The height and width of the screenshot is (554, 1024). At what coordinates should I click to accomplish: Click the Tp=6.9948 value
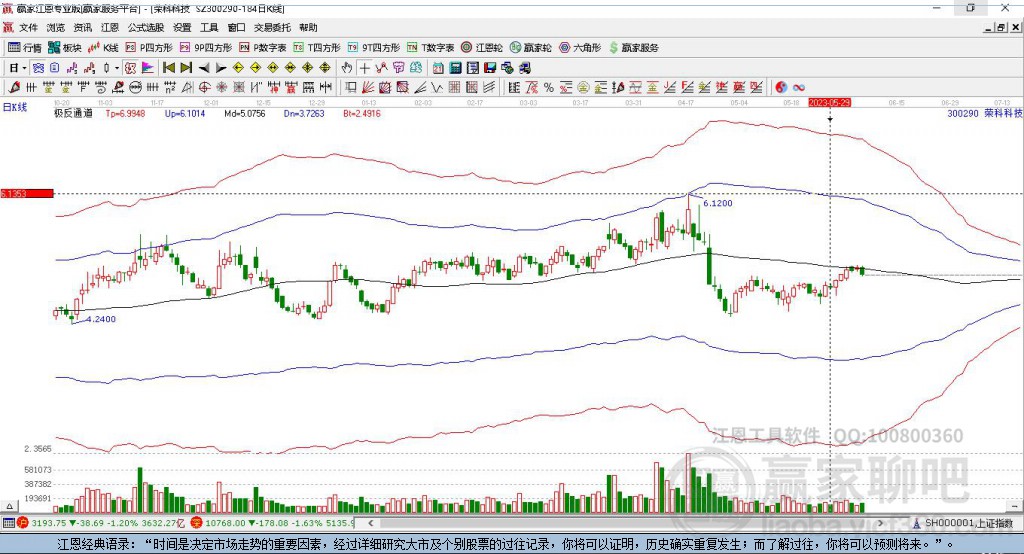[125, 114]
